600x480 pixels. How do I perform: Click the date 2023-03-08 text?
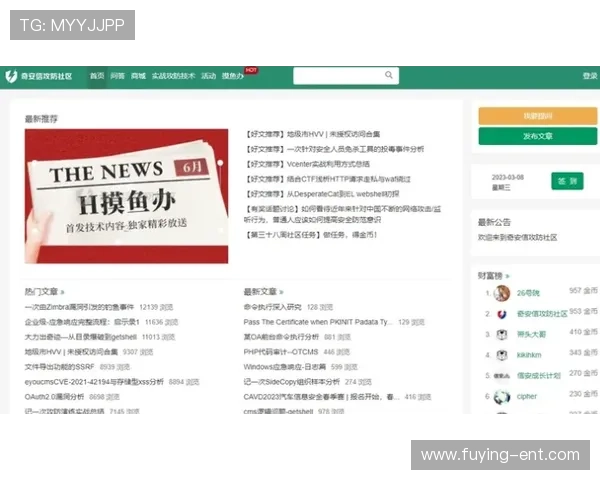point(507,177)
